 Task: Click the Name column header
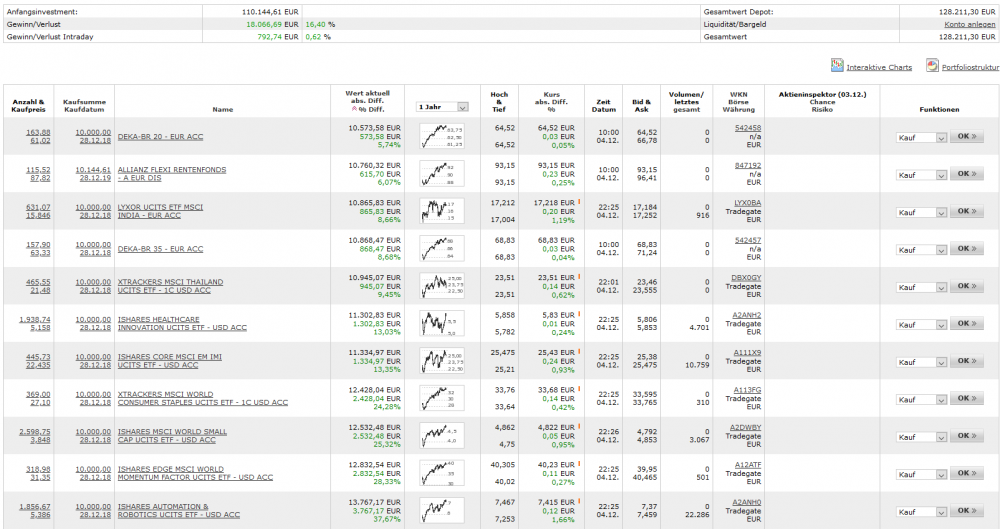point(223,109)
